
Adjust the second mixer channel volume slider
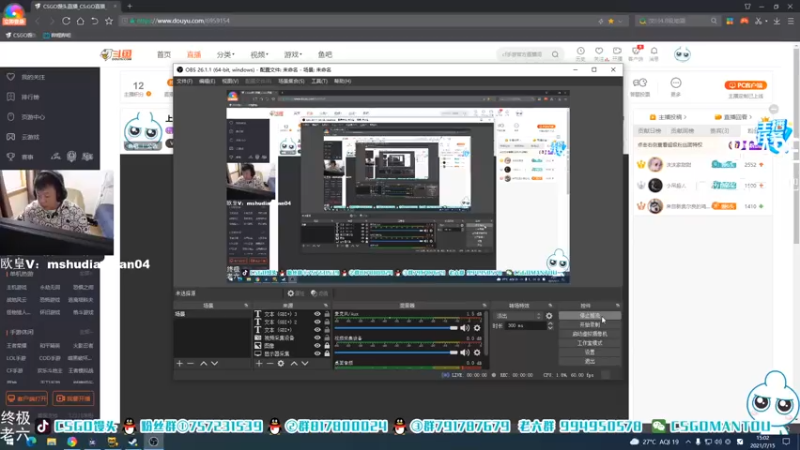click(x=396, y=353)
